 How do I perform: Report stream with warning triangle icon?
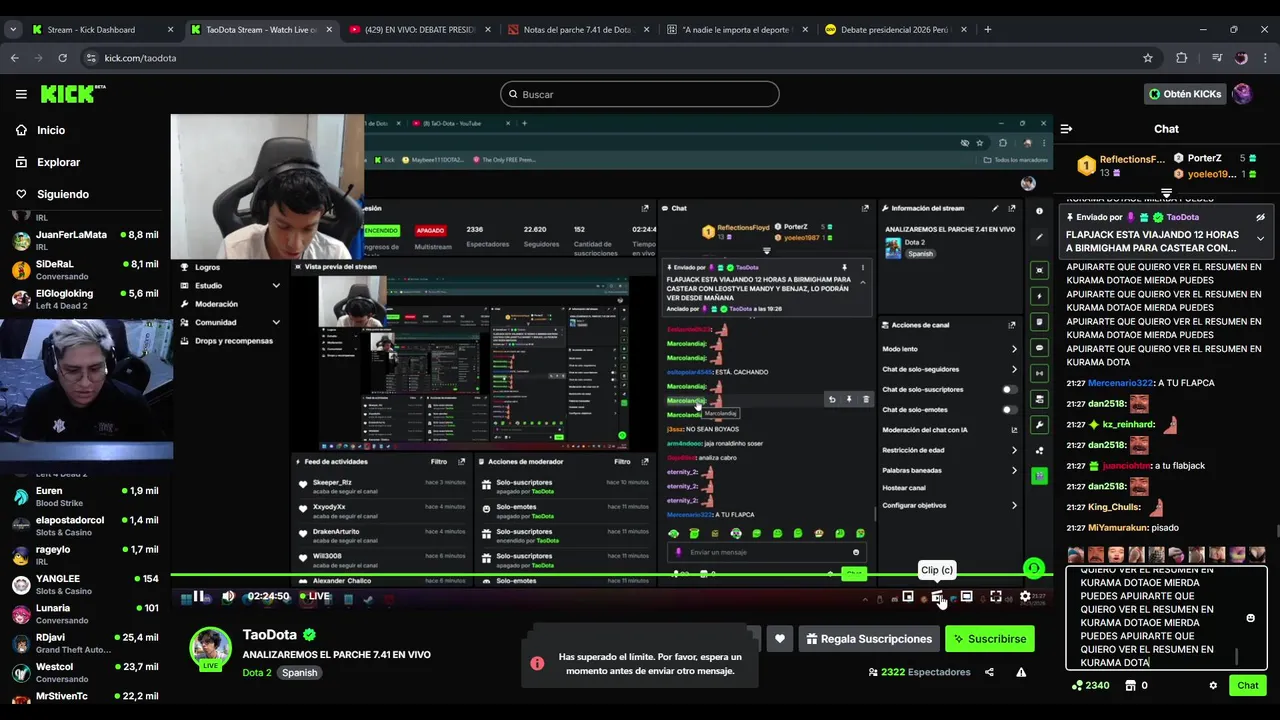tap(1021, 673)
